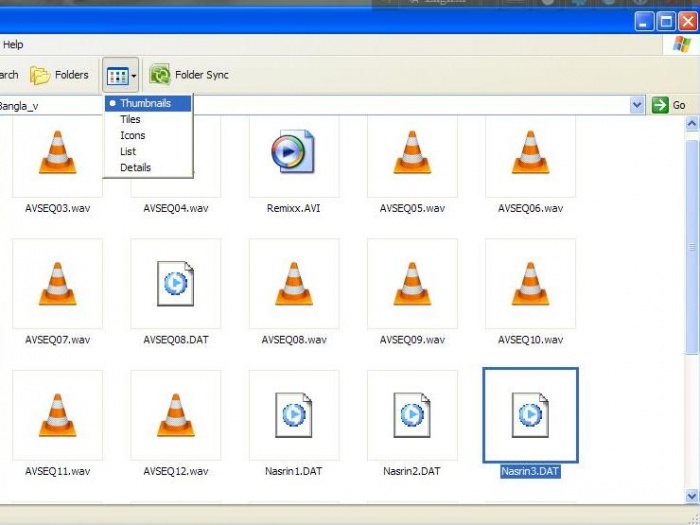Screen dimensions: 700x525
Task: Select the AVSEQ10.wav VLC cone icon
Action: click(x=530, y=284)
